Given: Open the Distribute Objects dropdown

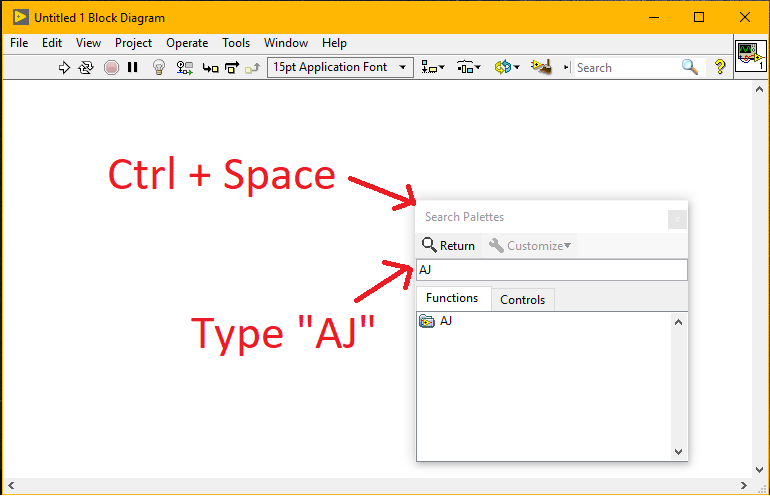Looking at the screenshot, I should 469,68.
